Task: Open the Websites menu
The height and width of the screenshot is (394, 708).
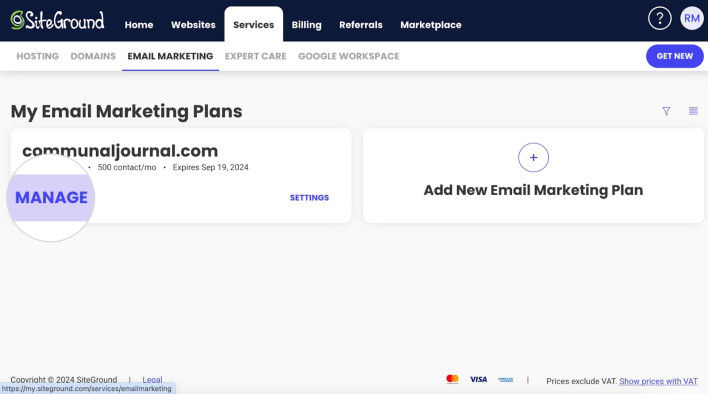Action: [193, 25]
